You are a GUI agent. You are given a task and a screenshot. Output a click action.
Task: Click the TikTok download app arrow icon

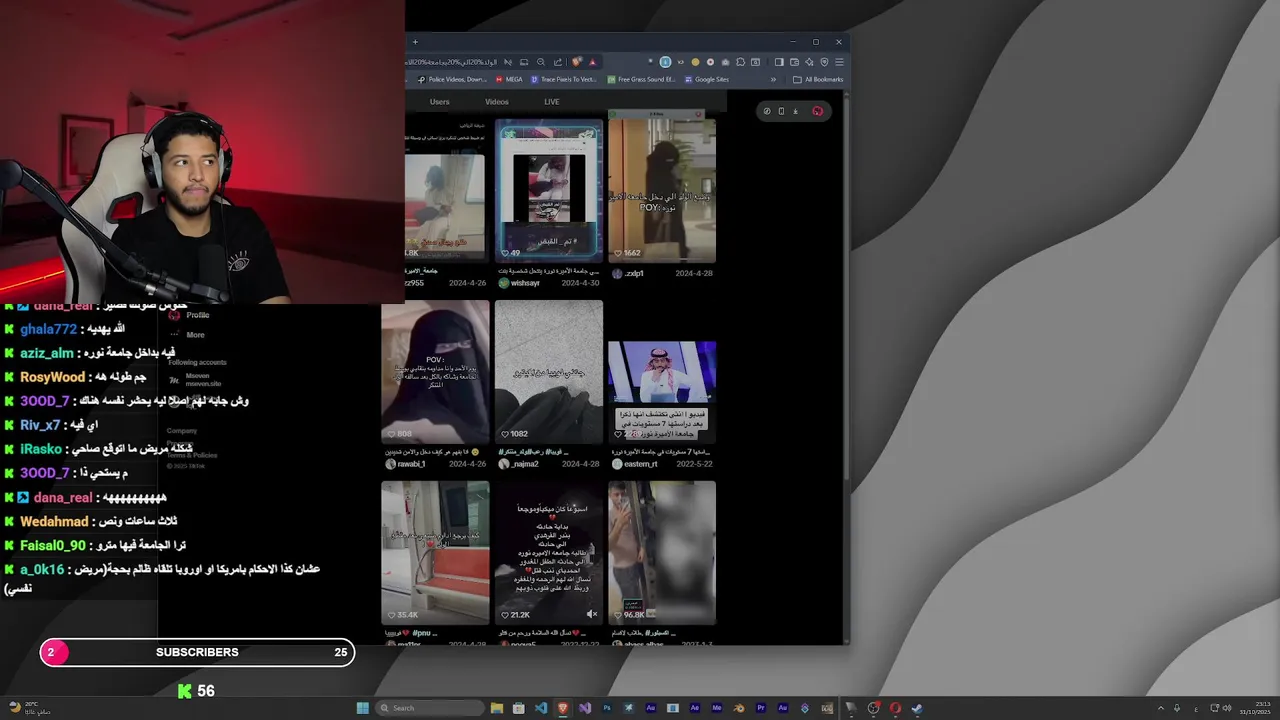(795, 111)
